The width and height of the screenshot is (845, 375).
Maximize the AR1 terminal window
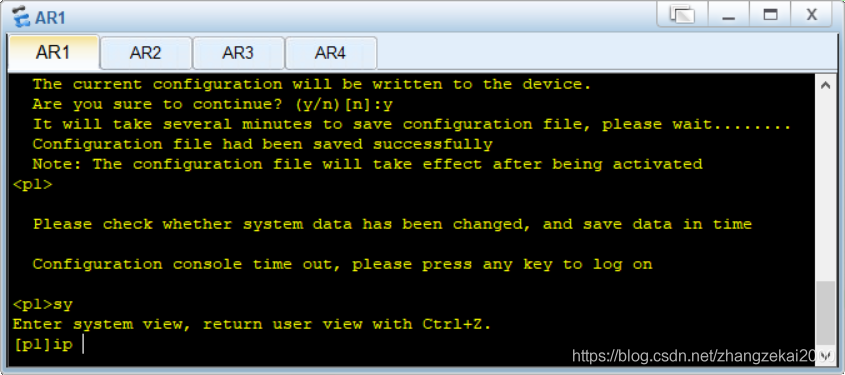click(x=771, y=15)
